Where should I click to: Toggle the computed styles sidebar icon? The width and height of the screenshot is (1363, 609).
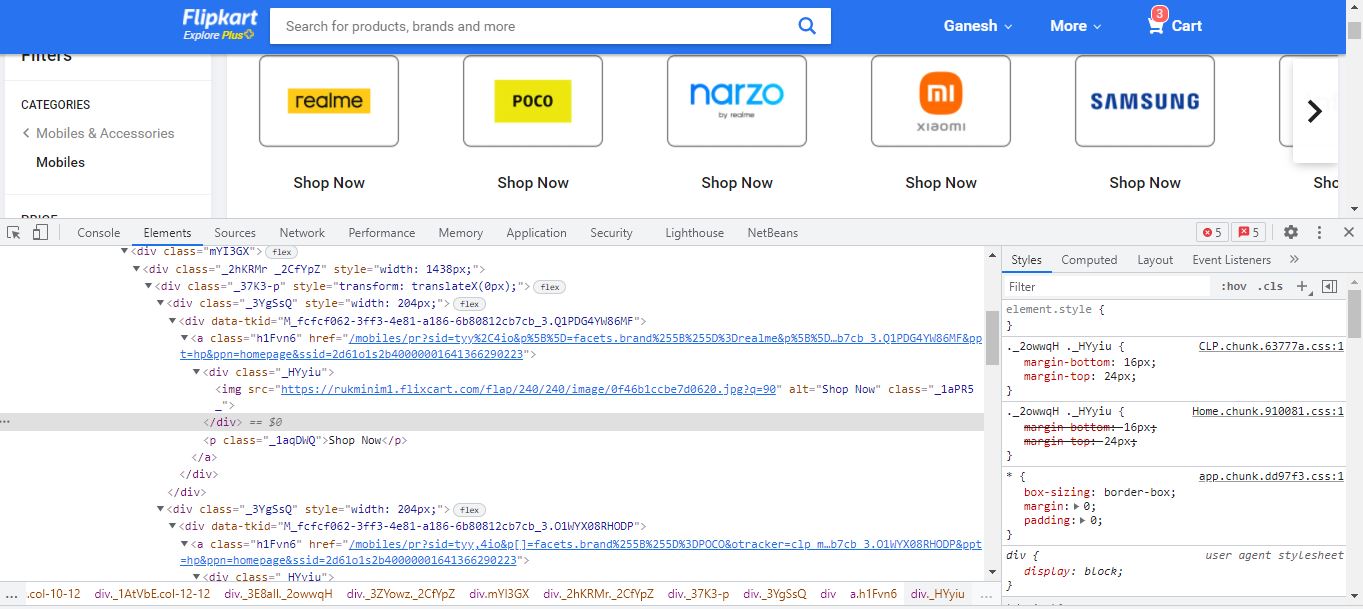[x=1329, y=286]
